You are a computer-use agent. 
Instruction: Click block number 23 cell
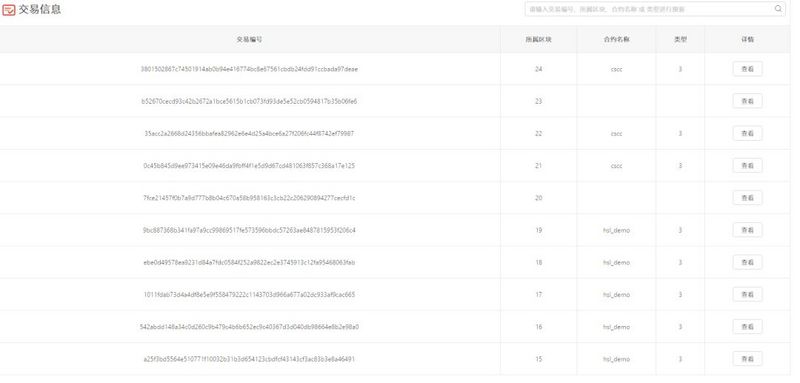pos(538,101)
